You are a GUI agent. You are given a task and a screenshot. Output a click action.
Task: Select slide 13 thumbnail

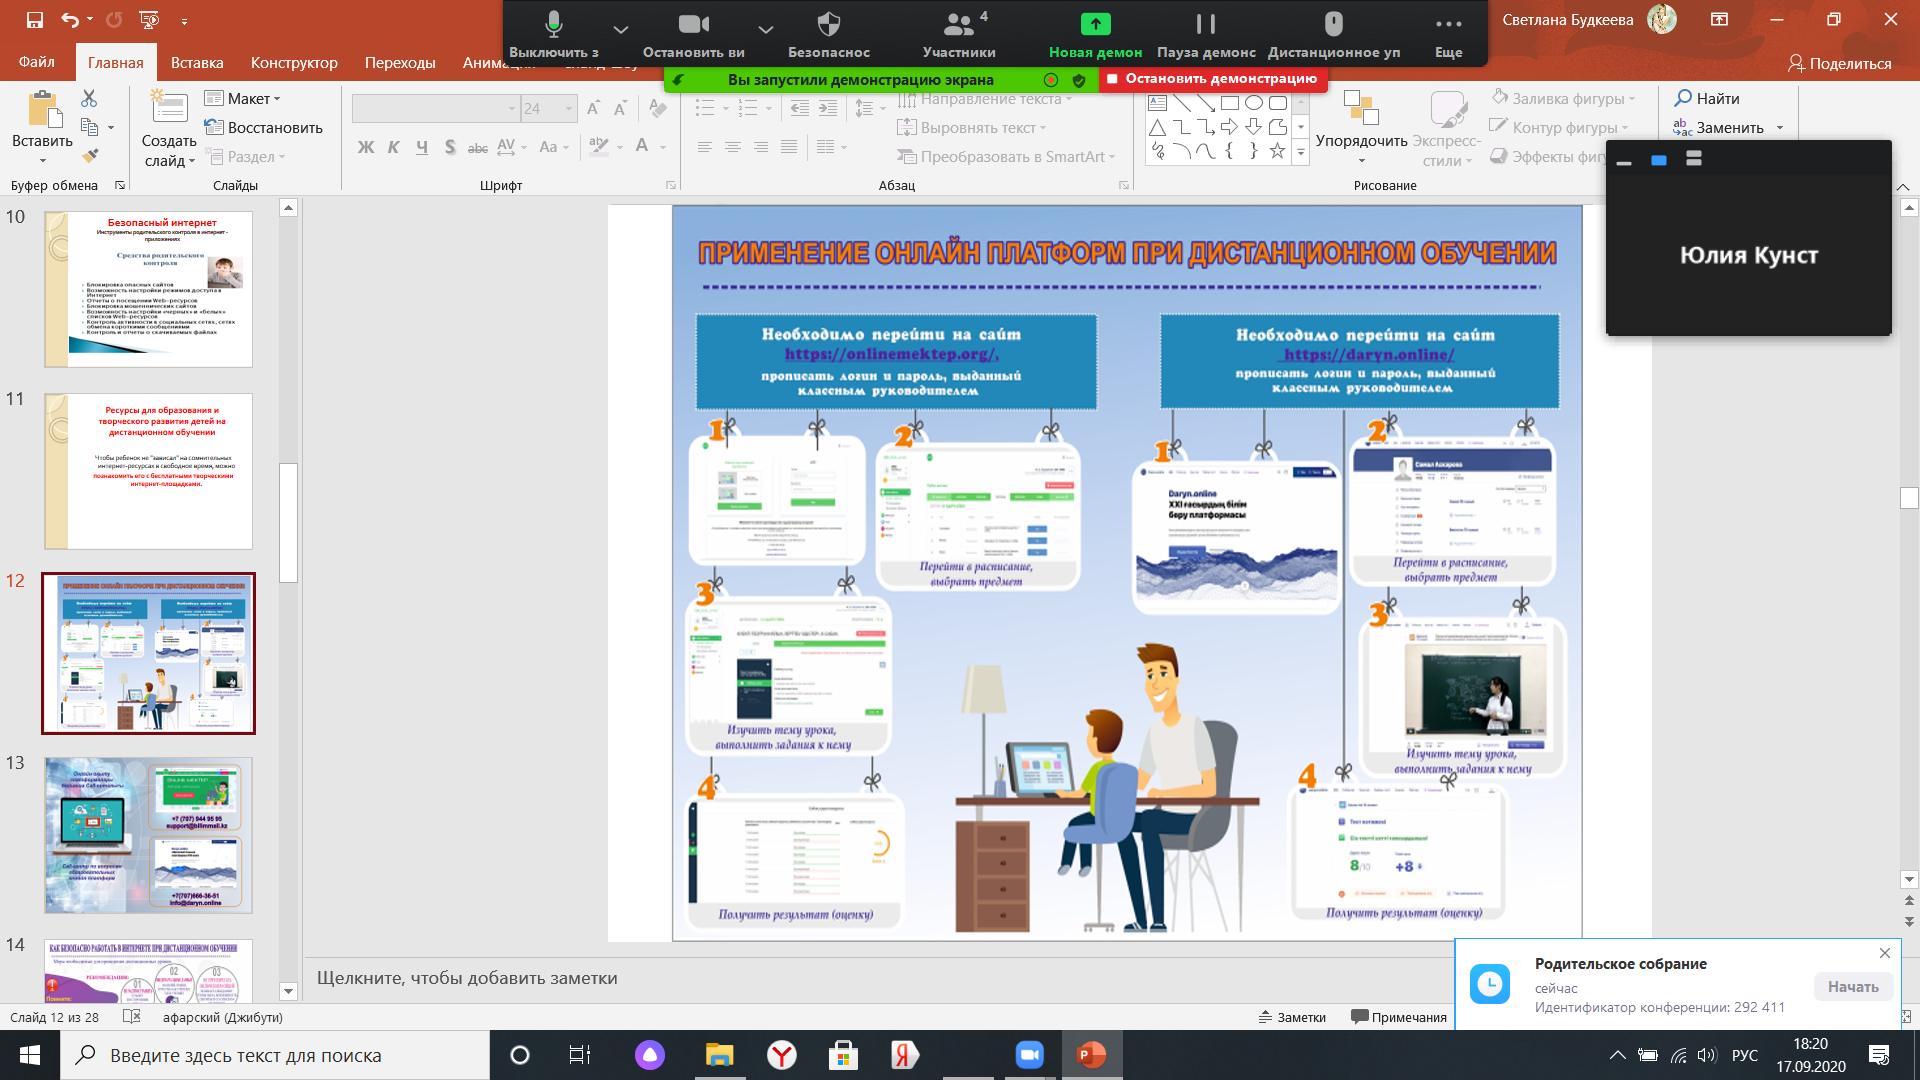coord(148,835)
